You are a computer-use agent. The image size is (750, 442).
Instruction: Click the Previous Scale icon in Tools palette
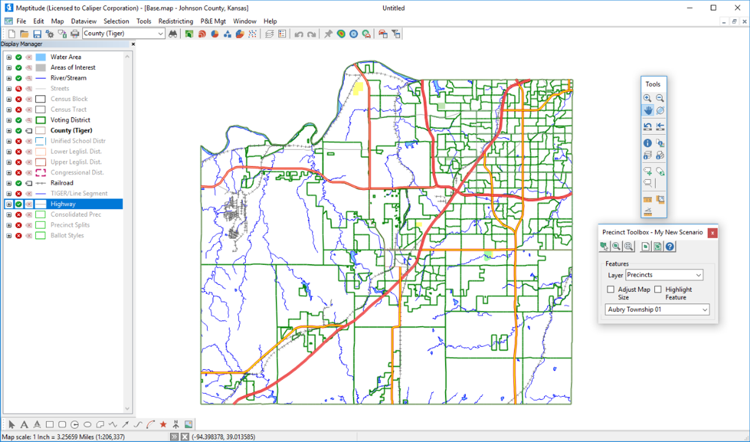click(x=647, y=127)
